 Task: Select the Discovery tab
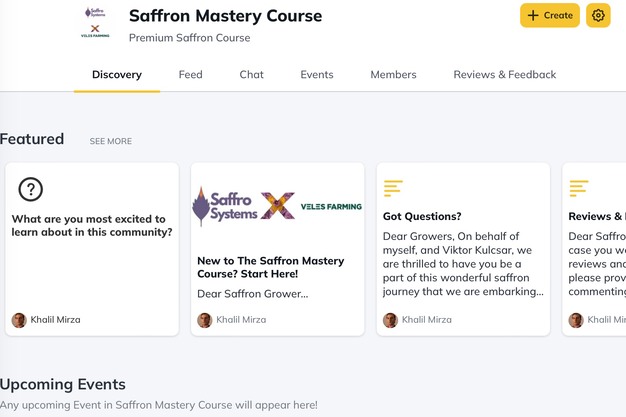click(117, 75)
